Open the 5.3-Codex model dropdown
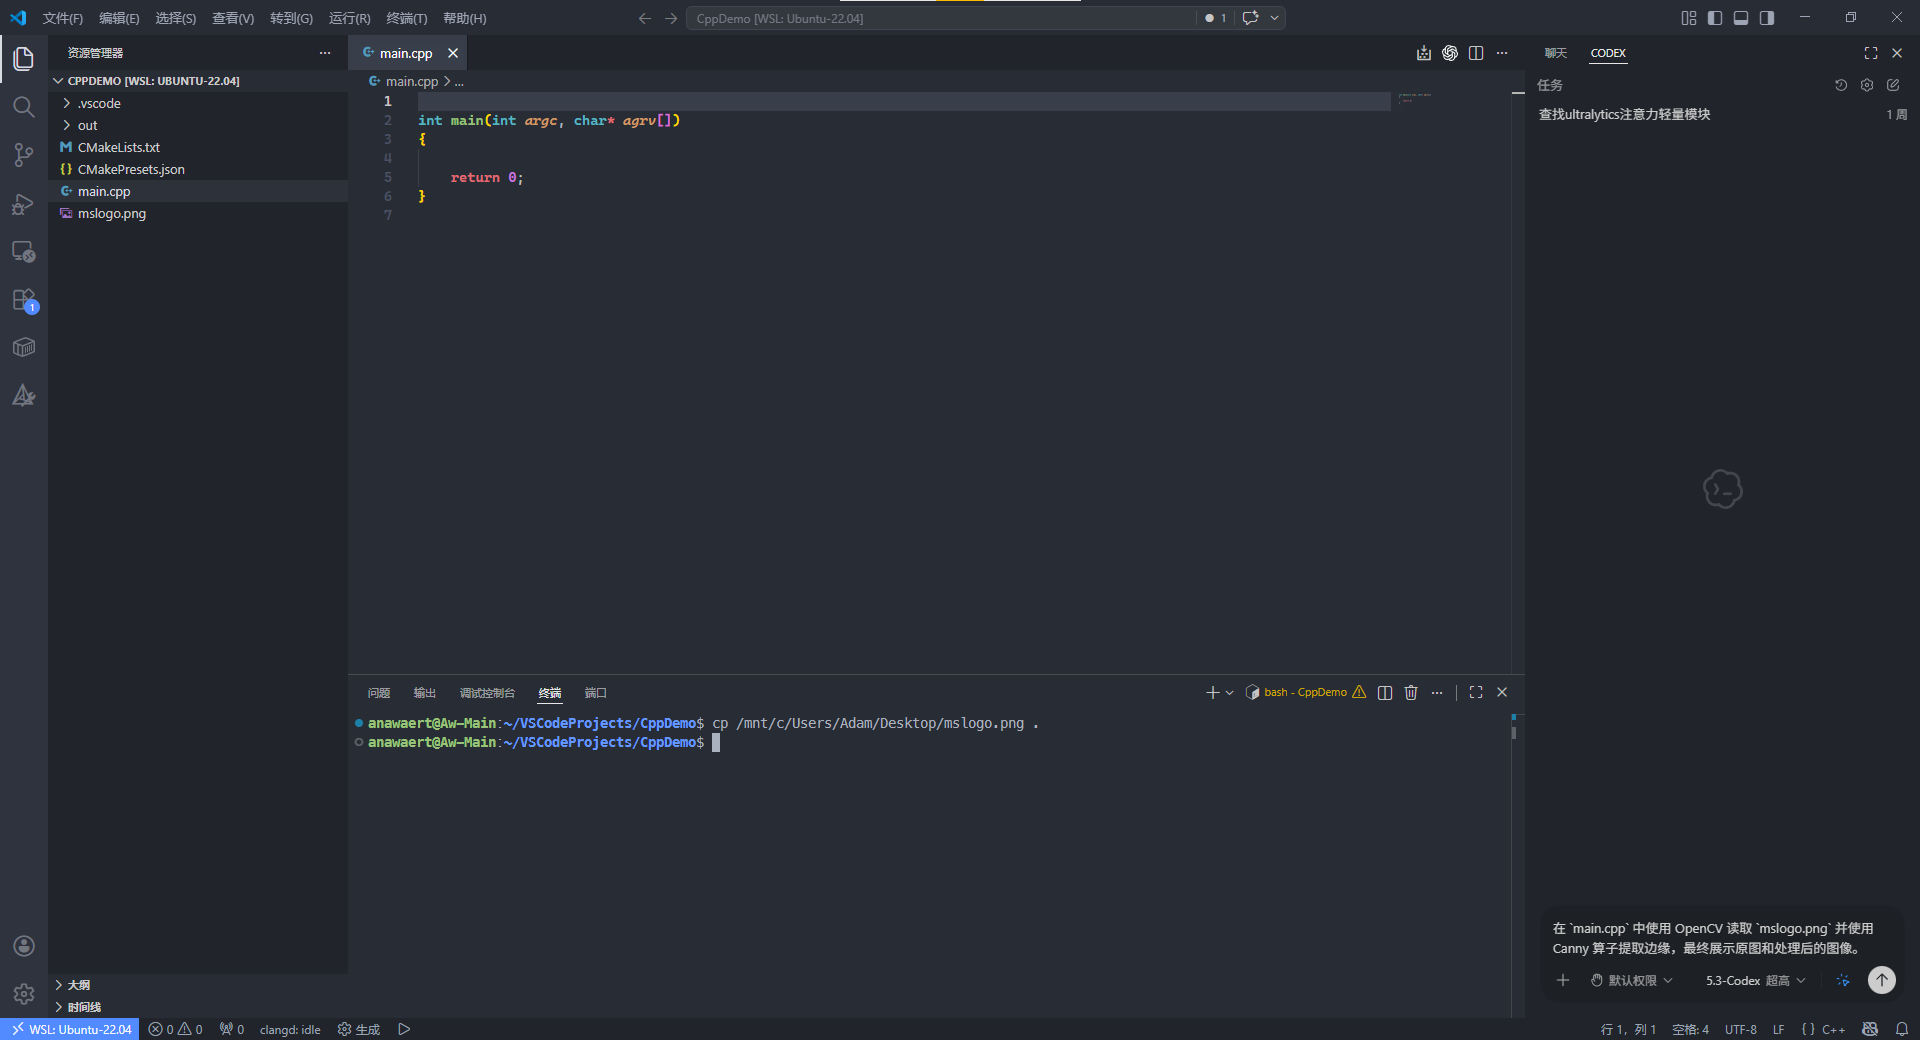Viewport: 1920px width, 1040px height. coord(1755,981)
